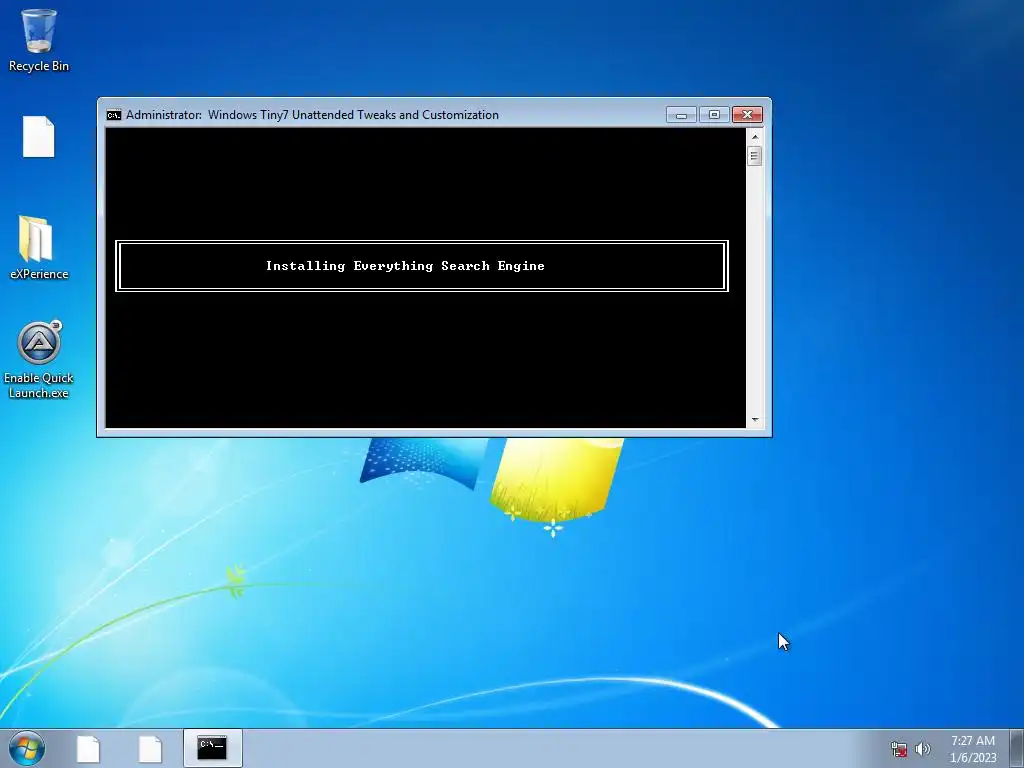Click the 'Installing Everything Search Engine' text

[405, 266]
